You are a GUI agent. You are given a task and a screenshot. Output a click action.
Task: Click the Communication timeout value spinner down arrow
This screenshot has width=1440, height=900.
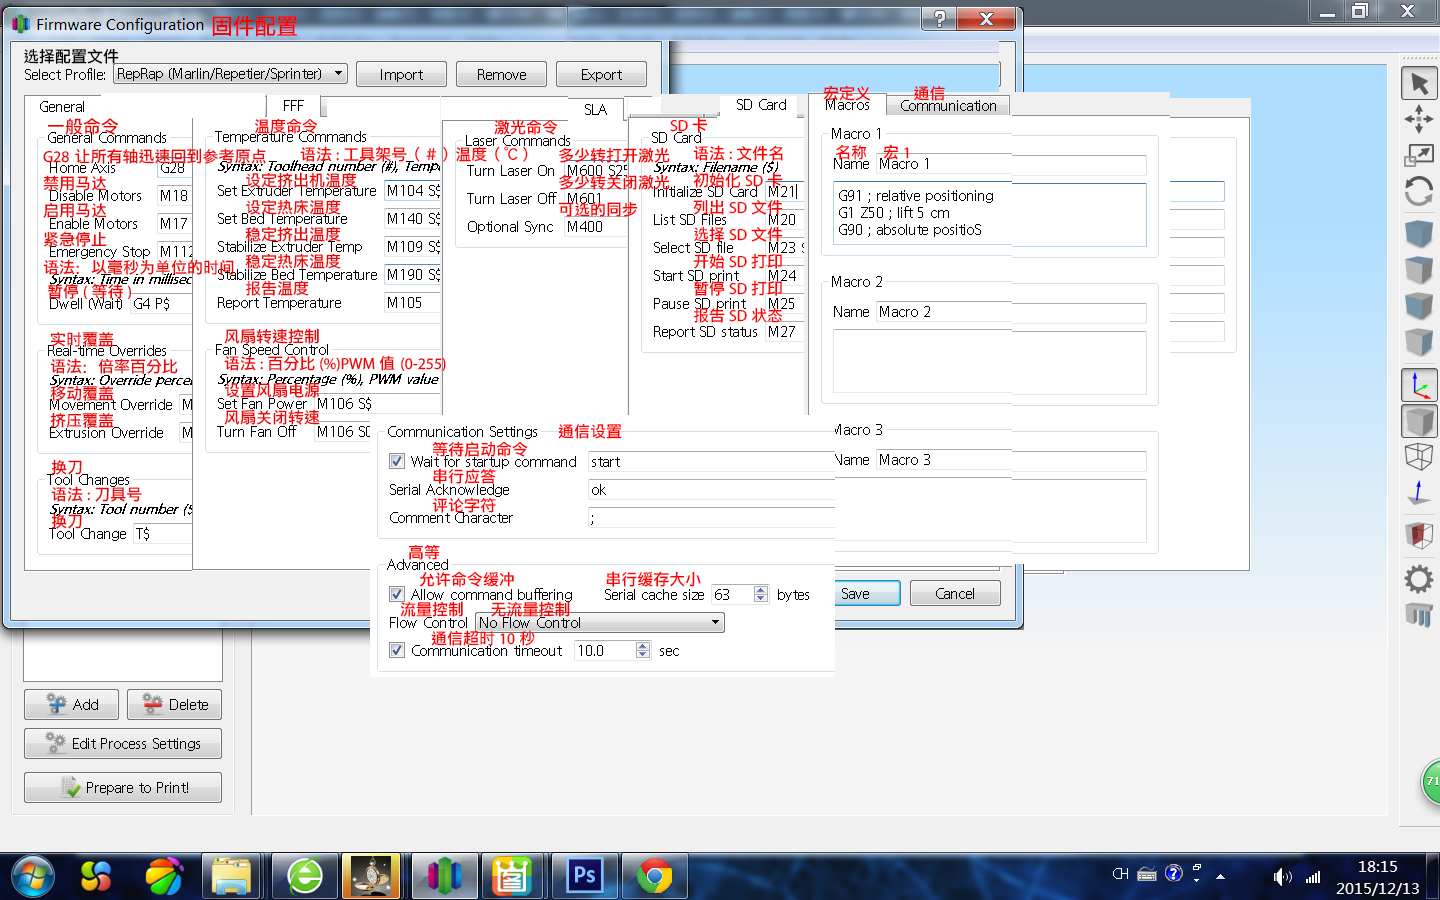pyautogui.click(x=643, y=655)
